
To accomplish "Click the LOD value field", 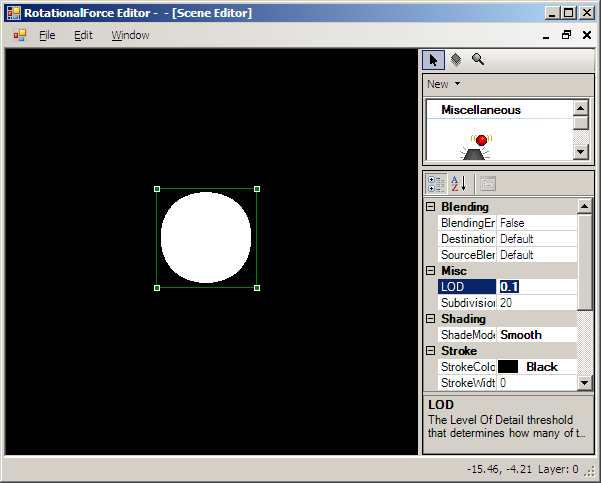I will pyautogui.click(x=536, y=287).
